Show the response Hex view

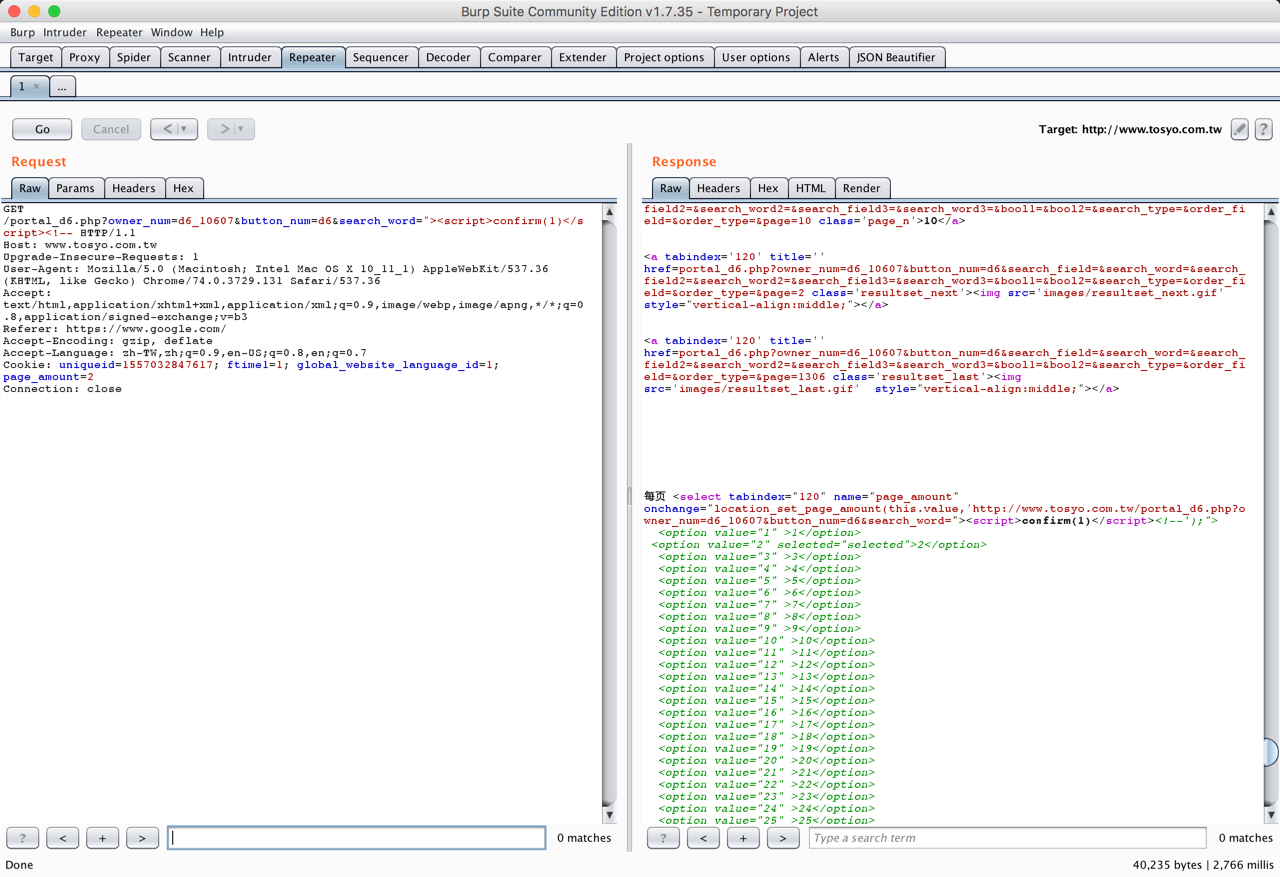768,188
